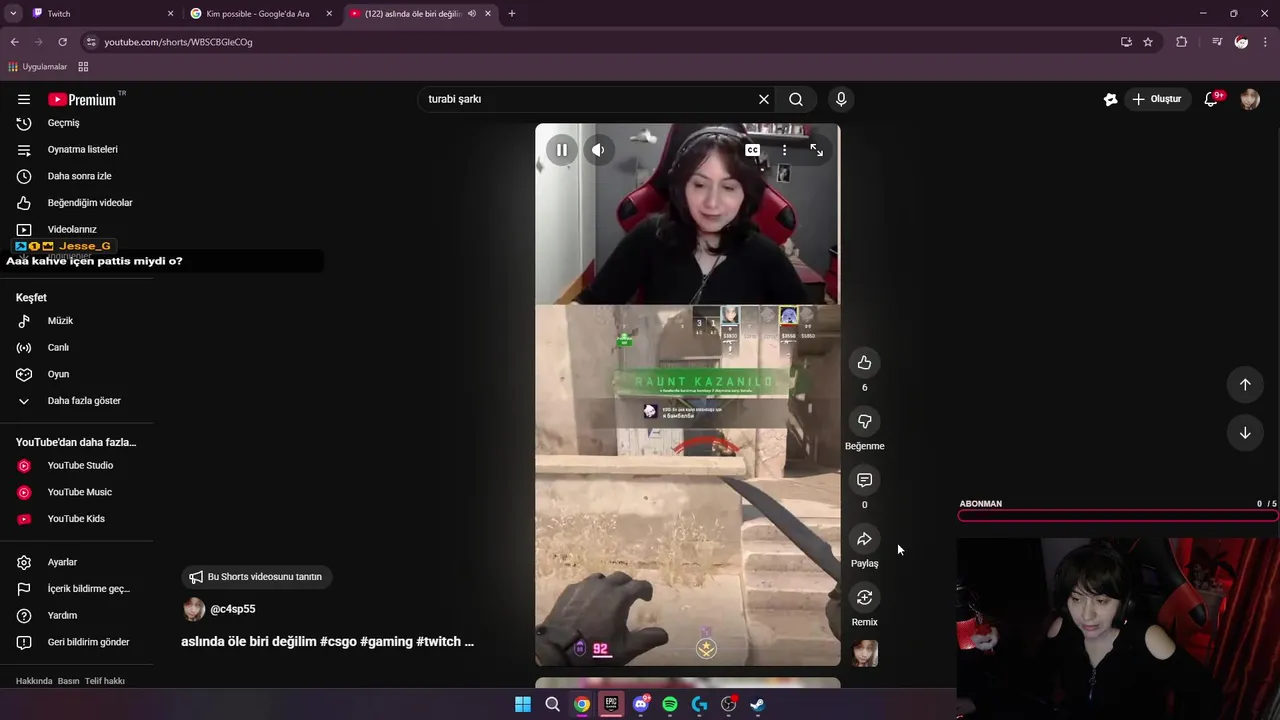Go back in browser history
This screenshot has width=1280, height=720.
14,42
